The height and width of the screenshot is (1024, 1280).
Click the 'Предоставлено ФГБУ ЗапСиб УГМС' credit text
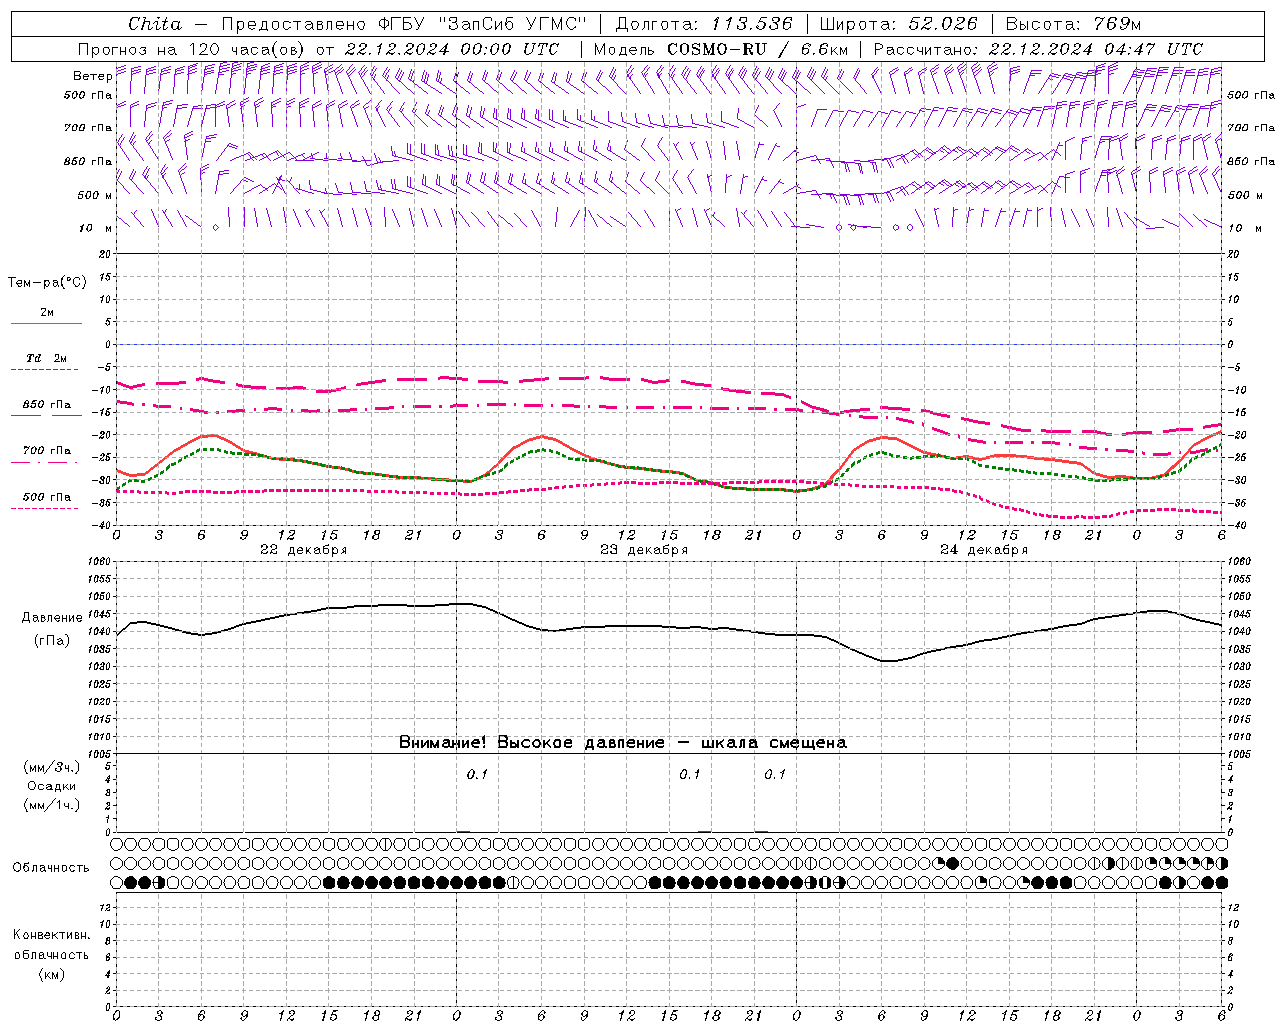point(403,24)
